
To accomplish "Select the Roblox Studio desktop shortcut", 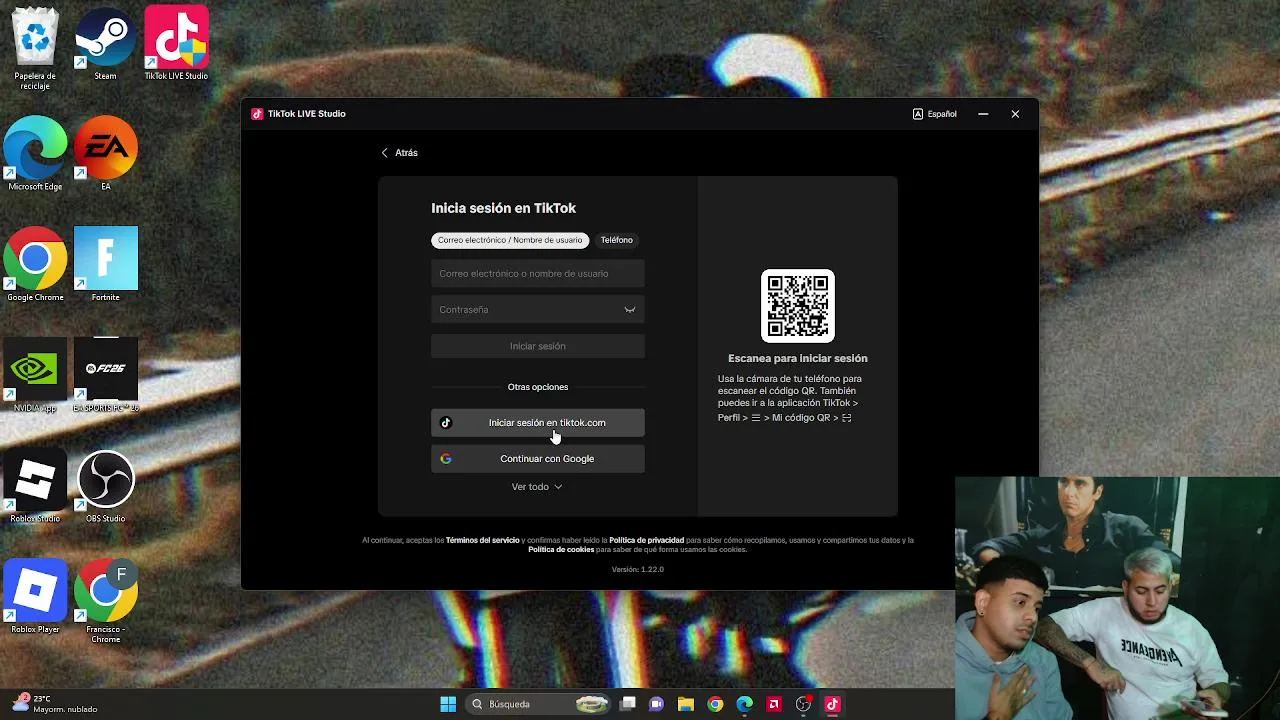I will coord(35,487).
